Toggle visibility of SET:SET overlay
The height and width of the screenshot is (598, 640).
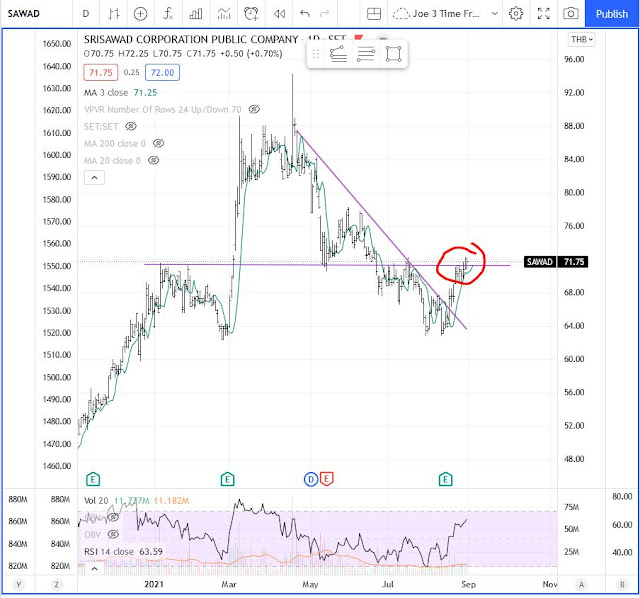[x=131, y=127]
